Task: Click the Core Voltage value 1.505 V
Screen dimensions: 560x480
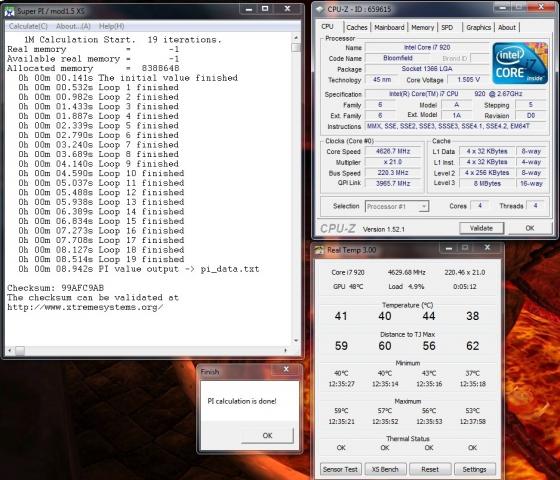Action: click(469, 80)
